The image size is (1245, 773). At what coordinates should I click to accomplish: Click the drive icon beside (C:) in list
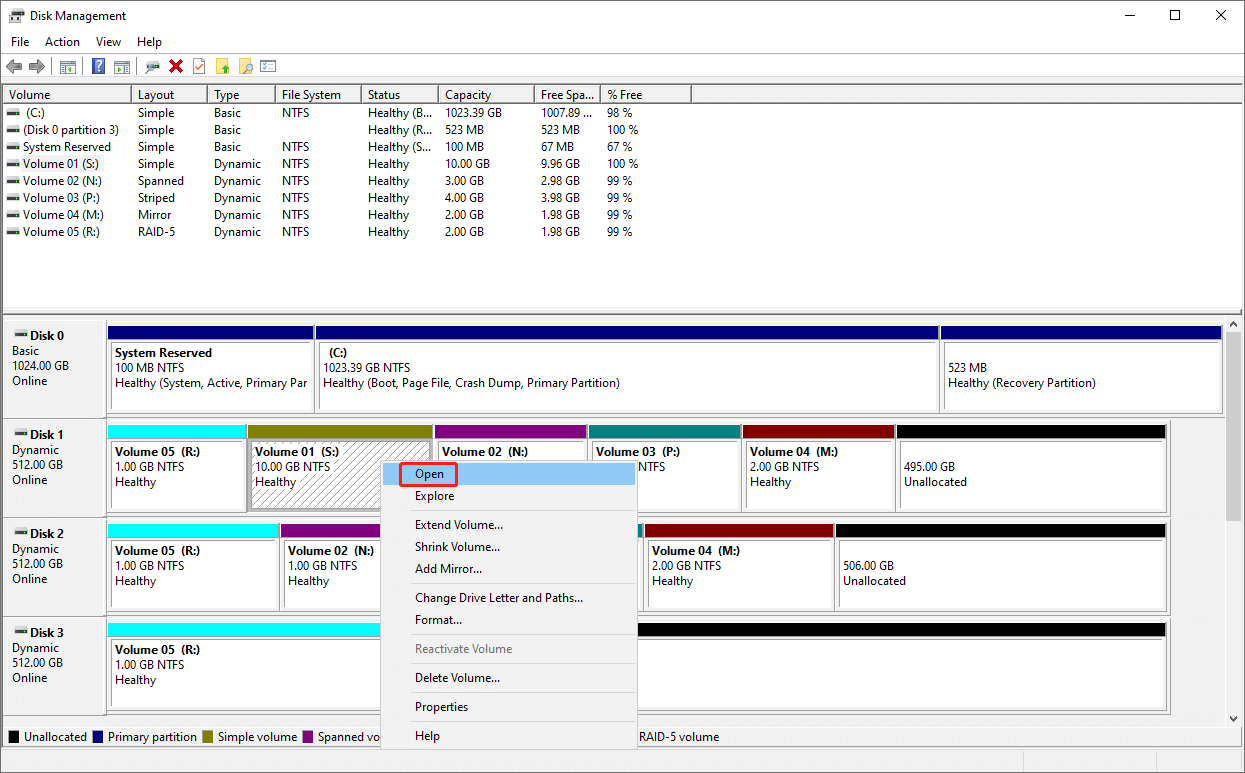[x=13, y=113]
